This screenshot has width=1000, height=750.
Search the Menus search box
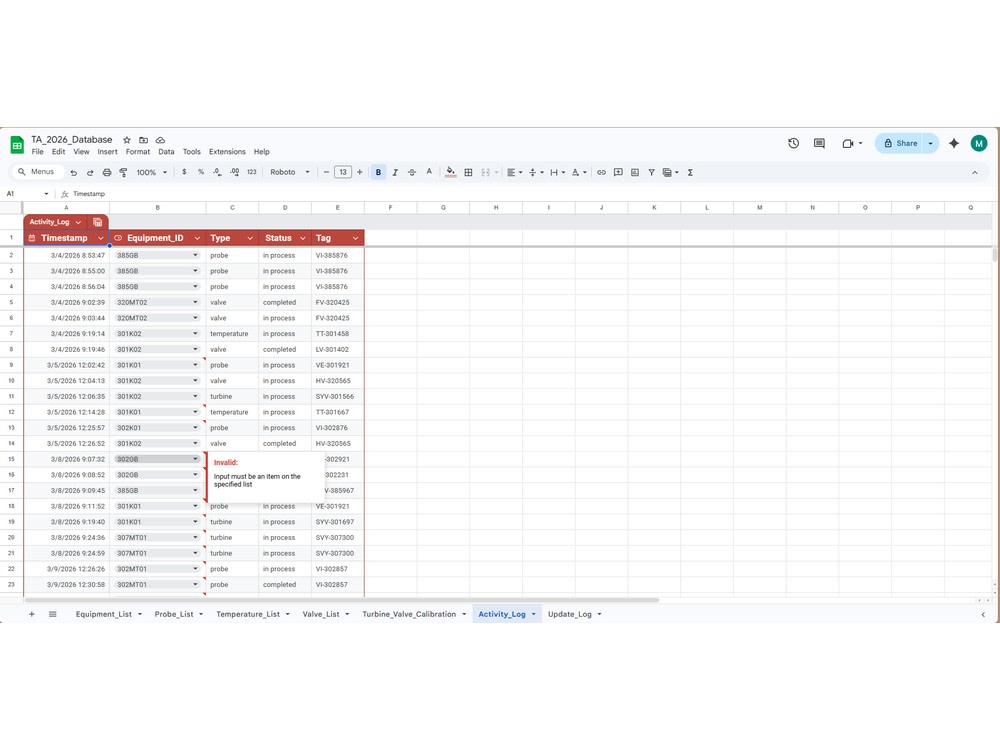pos(38,172)
